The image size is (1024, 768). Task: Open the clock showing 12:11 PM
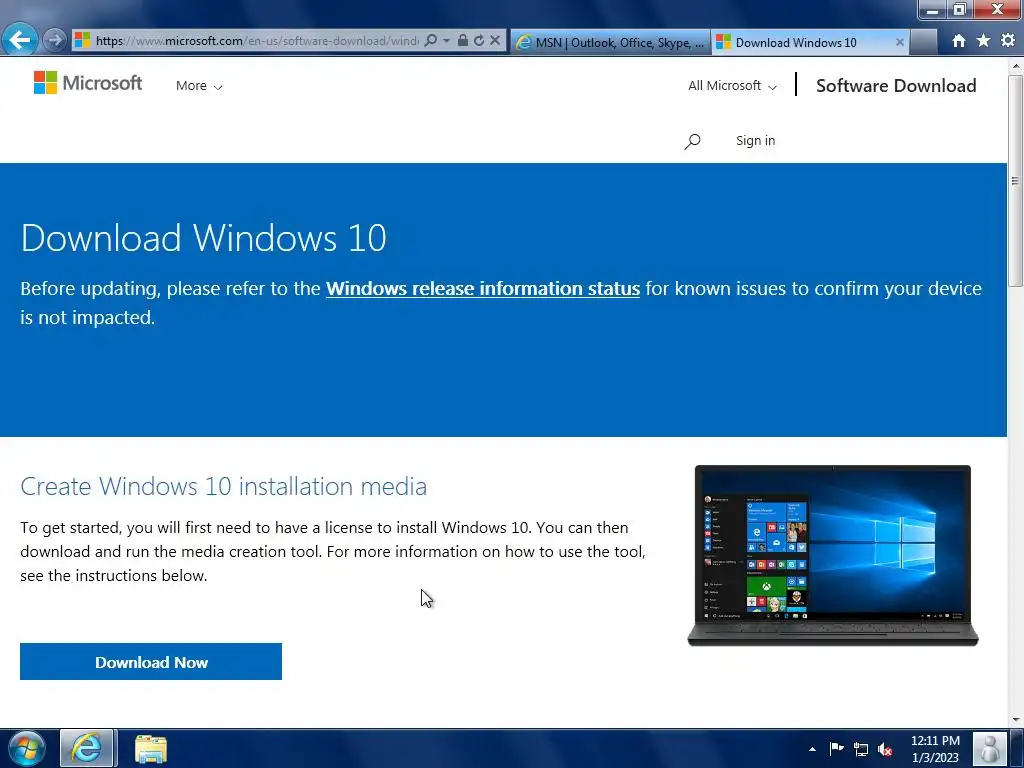(x=935, y=749)
